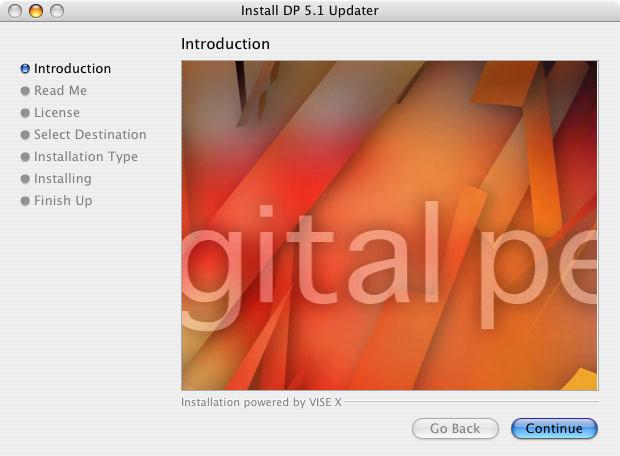This screenshot has height=456, width=620.
Task: Click the gray bullet beside Installing
Action: point(25,179)
